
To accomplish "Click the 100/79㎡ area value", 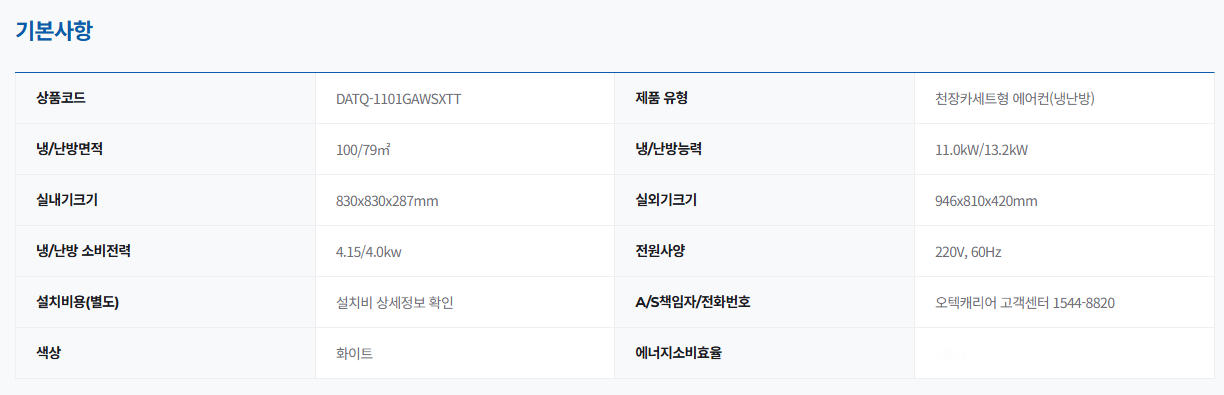I will [363, 150].
